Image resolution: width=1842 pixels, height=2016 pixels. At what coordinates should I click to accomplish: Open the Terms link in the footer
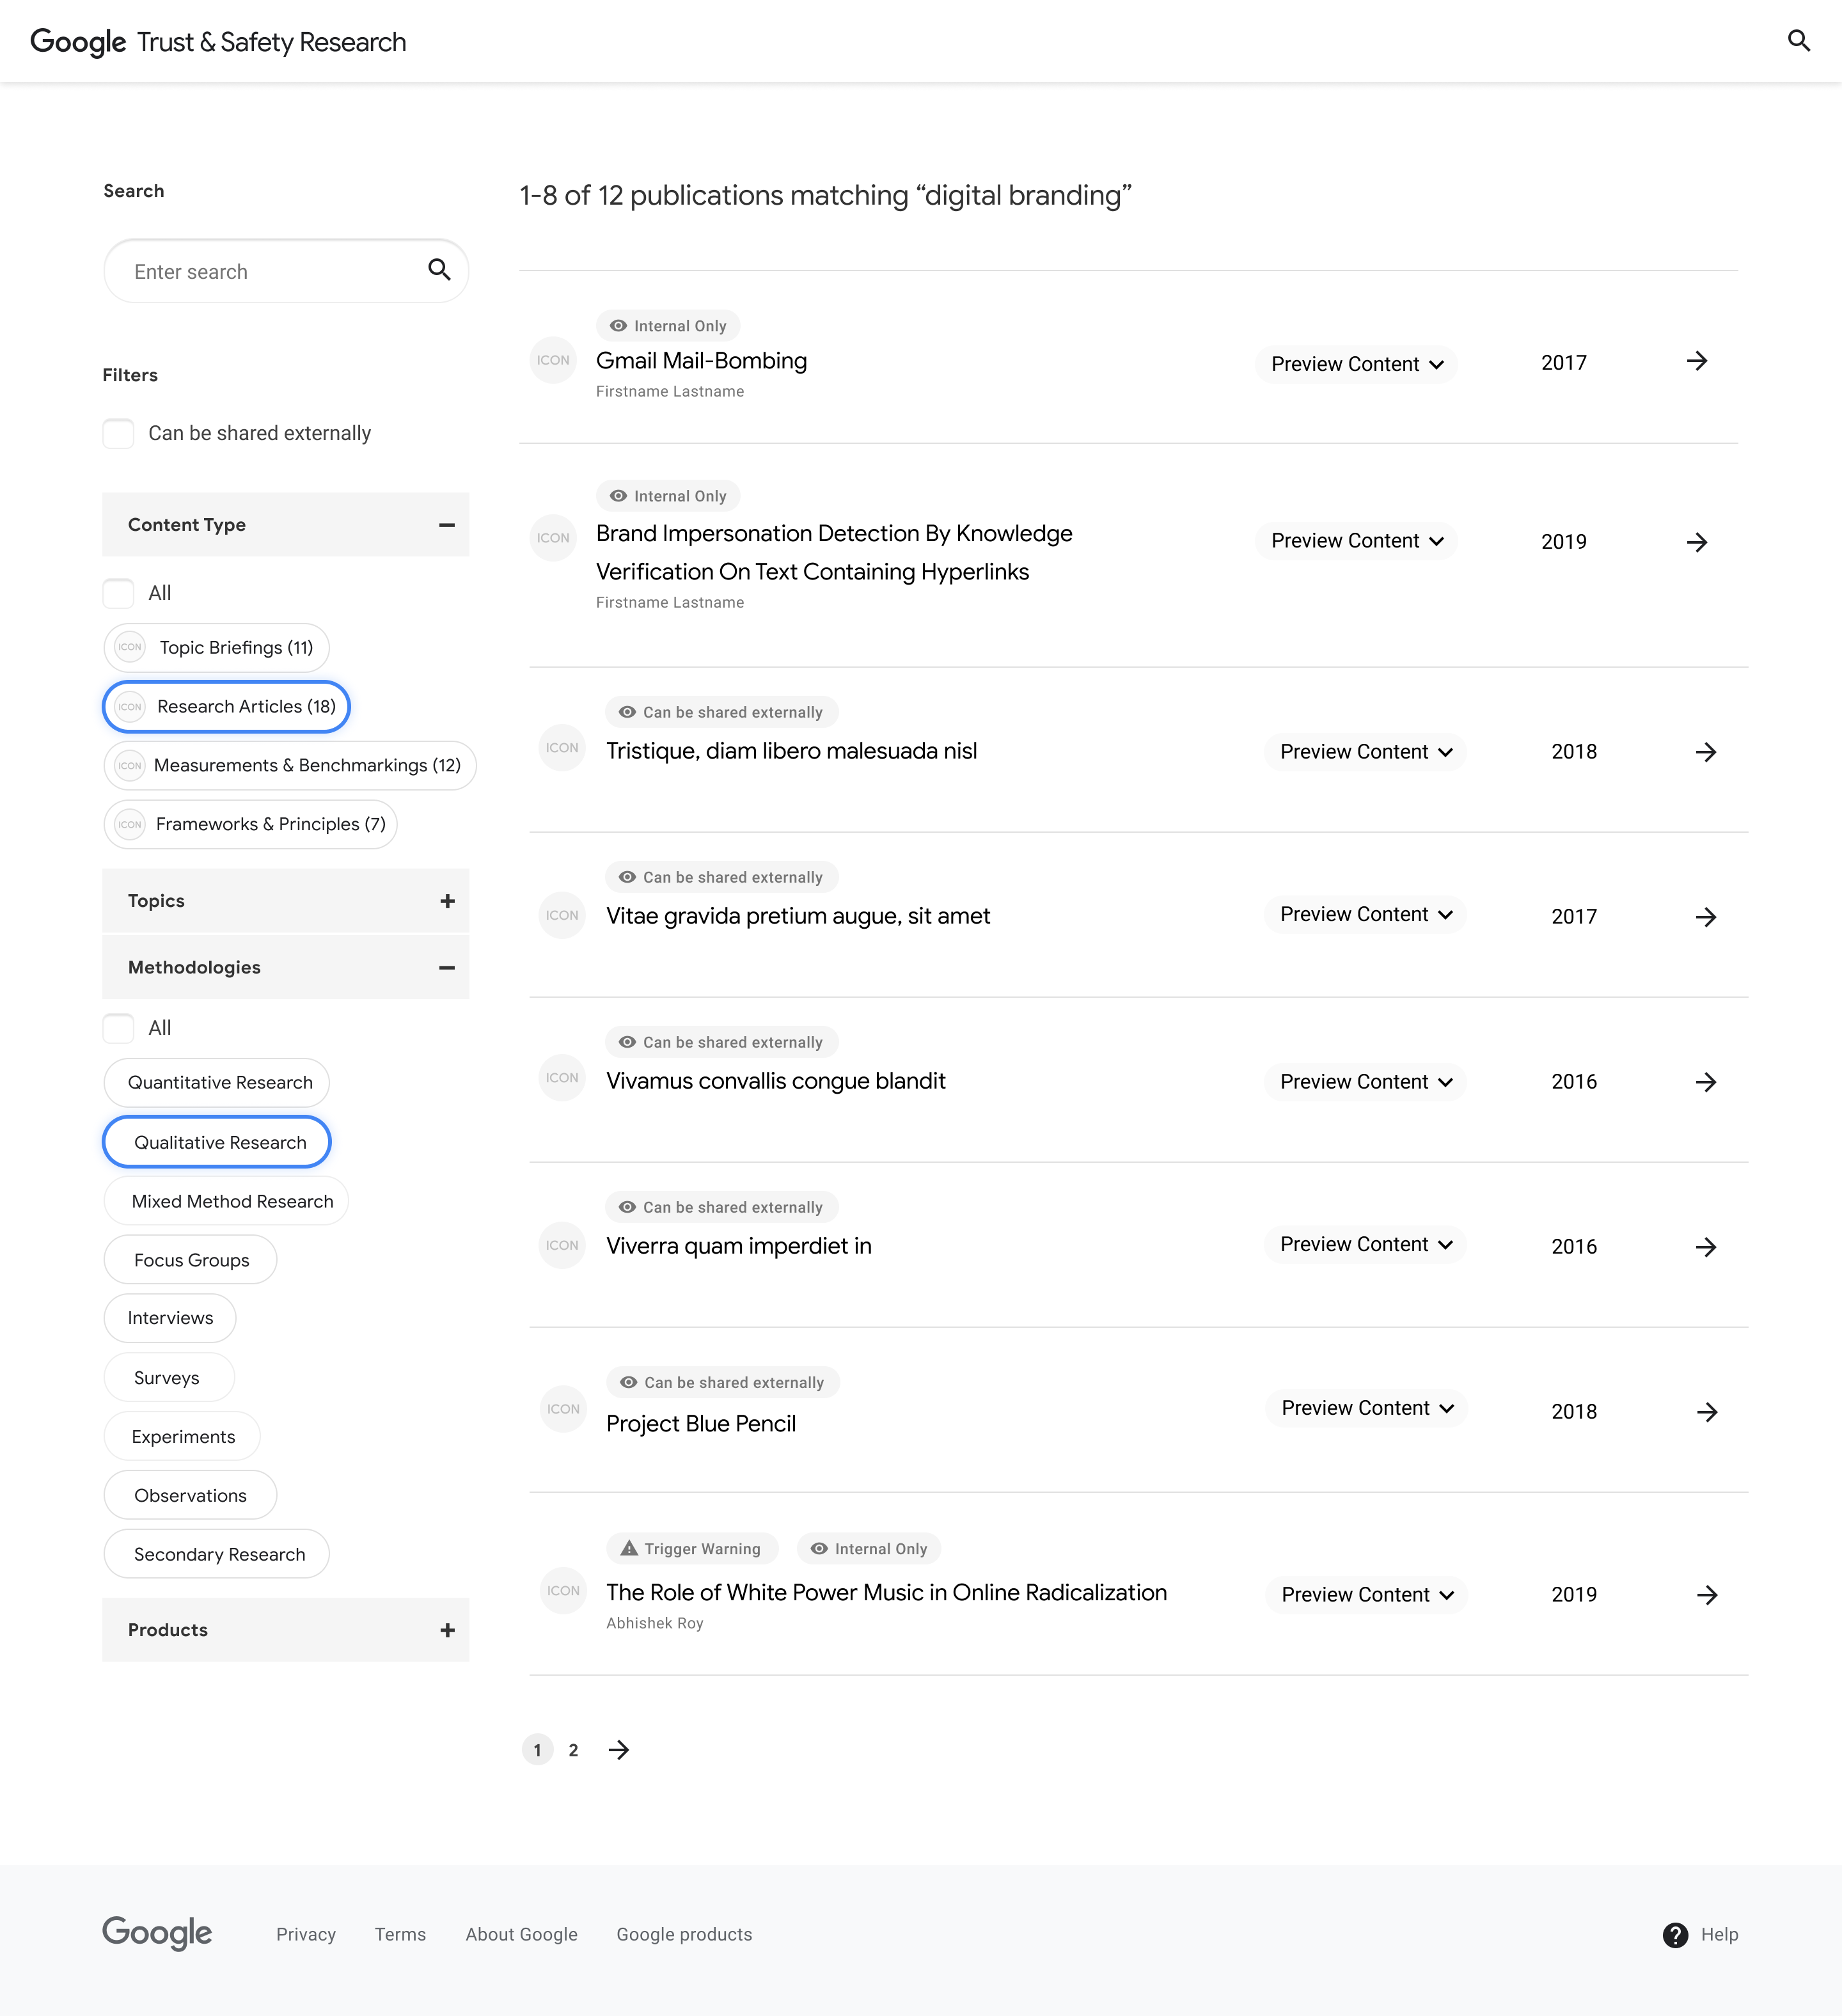click(399, 1934)
